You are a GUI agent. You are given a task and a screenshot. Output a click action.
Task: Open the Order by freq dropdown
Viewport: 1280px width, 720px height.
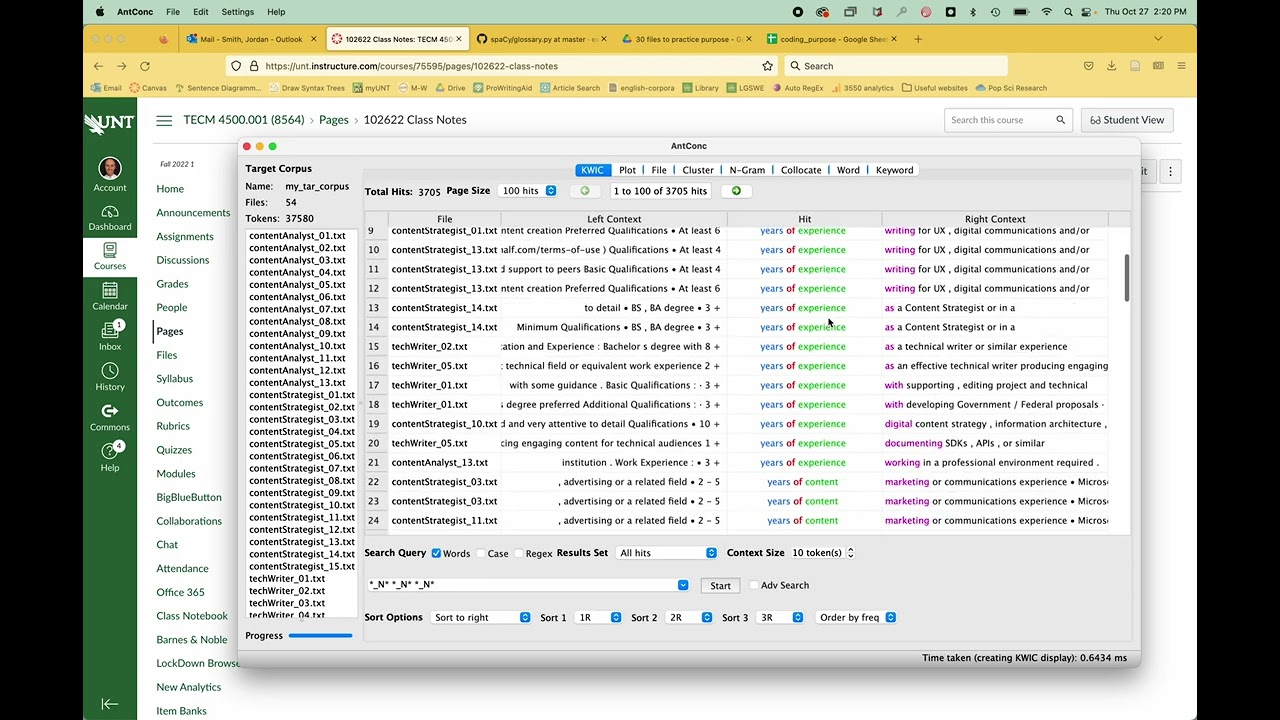[856, 618]
